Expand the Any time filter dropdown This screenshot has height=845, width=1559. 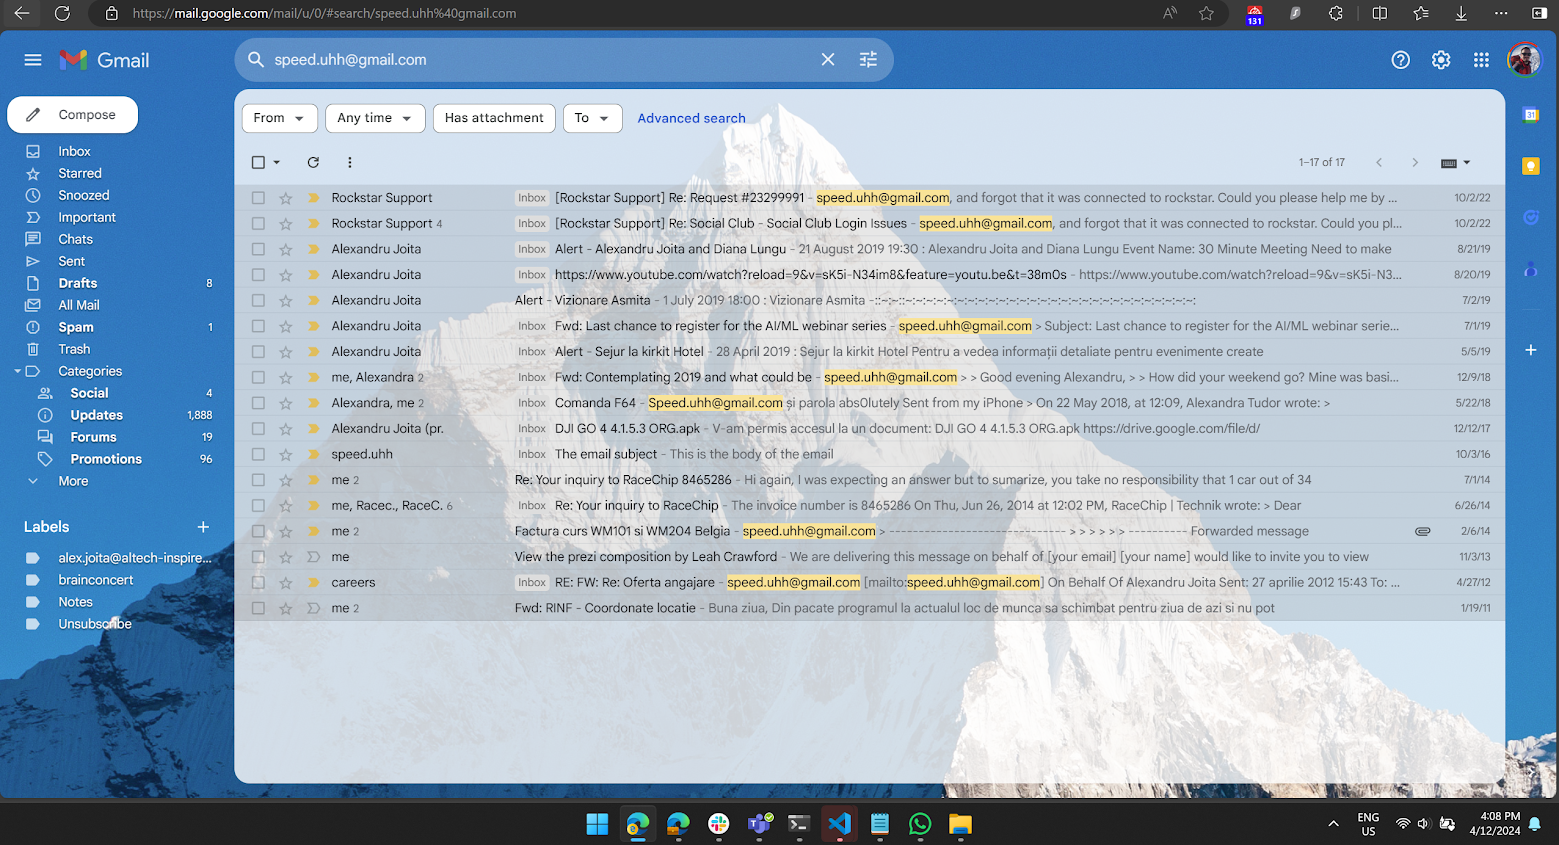(x=375, y=118)
